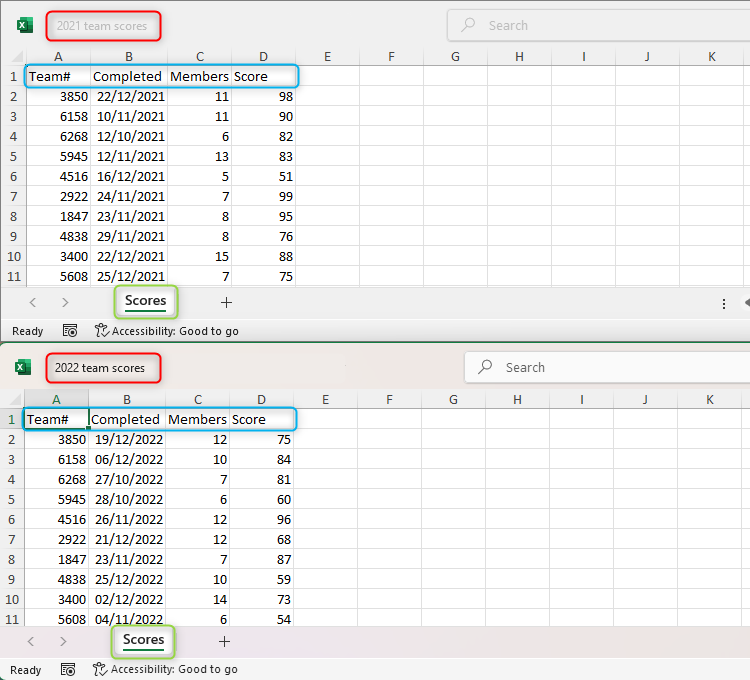Open the Scores sheet tab in the 2021 workbook
The image size is (750, 680).
(146, 301)
